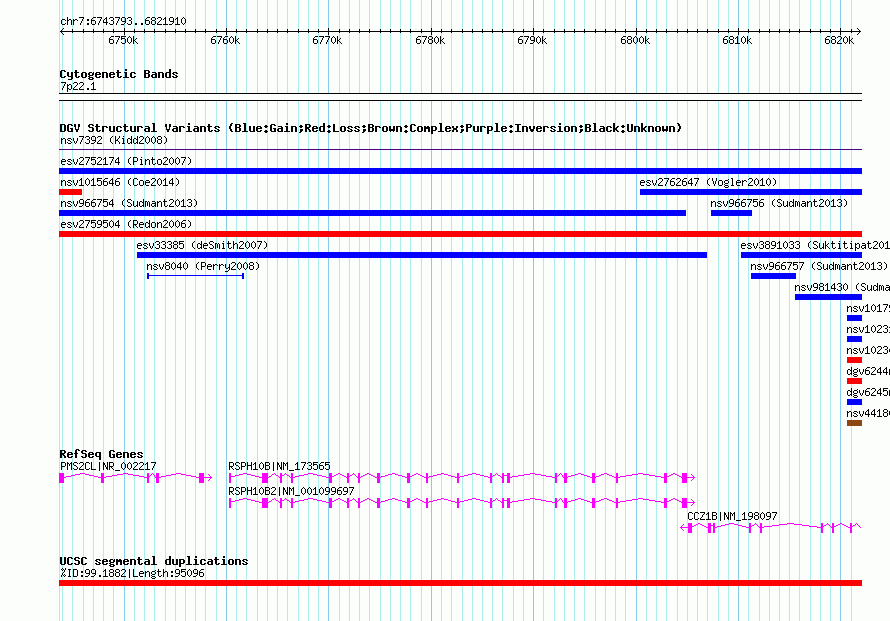Screen dimensions: 890x621
Task: Click the %ID:99.1882|Length:95096 label
Action: [132, 573]
